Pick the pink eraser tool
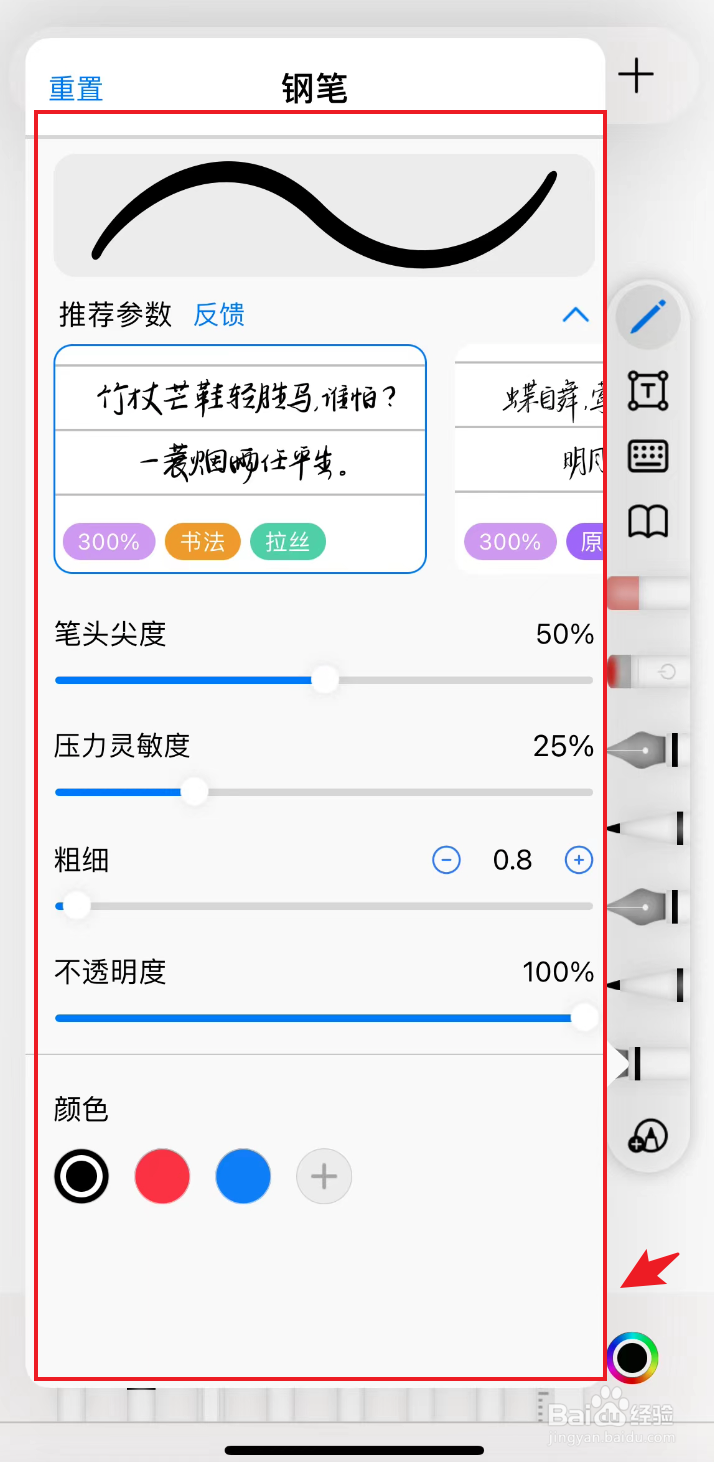Image resolution: width=714 pixels, height=1462 pixels. click(x=648, y=593)
